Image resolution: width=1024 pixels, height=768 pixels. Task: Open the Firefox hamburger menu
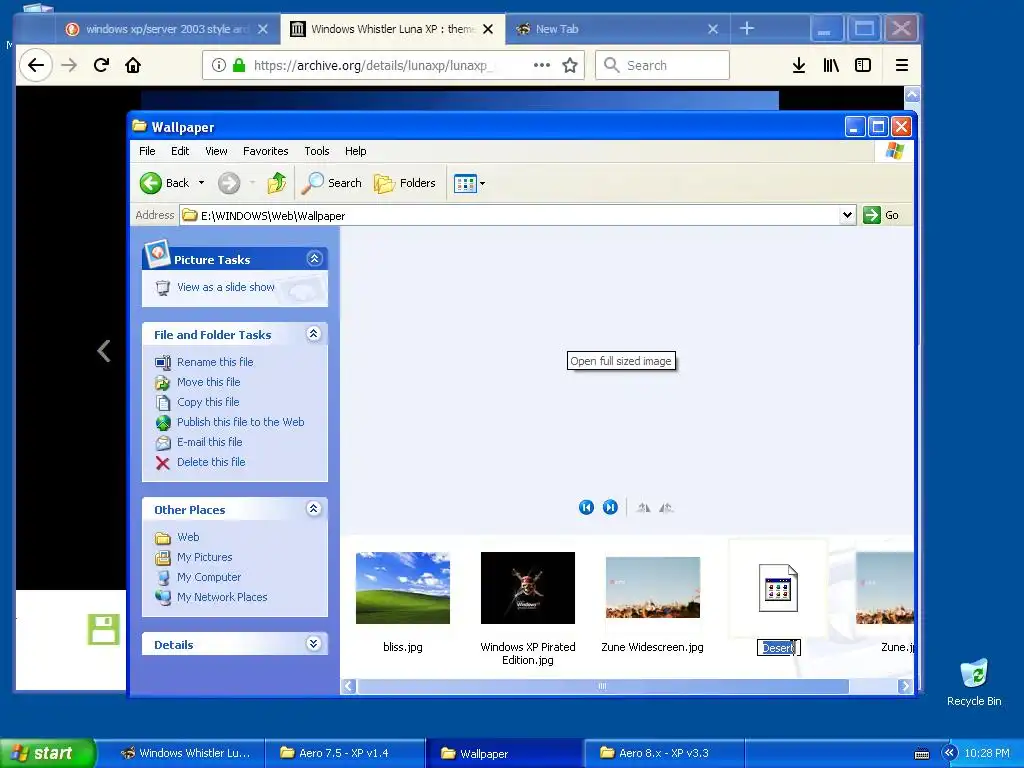click(x=902, y=65)
